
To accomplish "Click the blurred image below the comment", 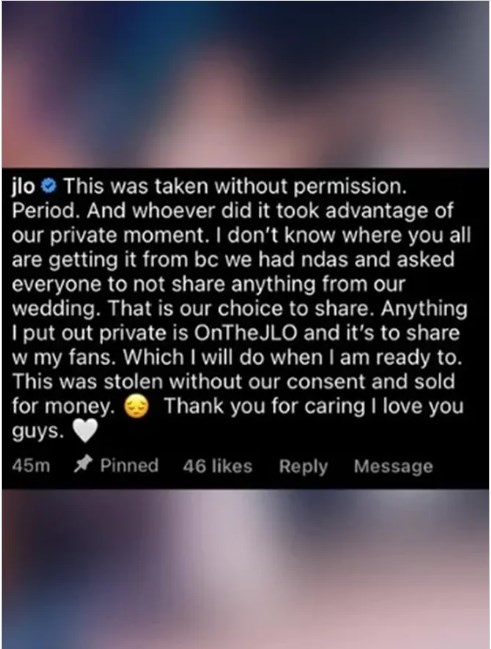I will pyautogui.click(x=246, y=569).
